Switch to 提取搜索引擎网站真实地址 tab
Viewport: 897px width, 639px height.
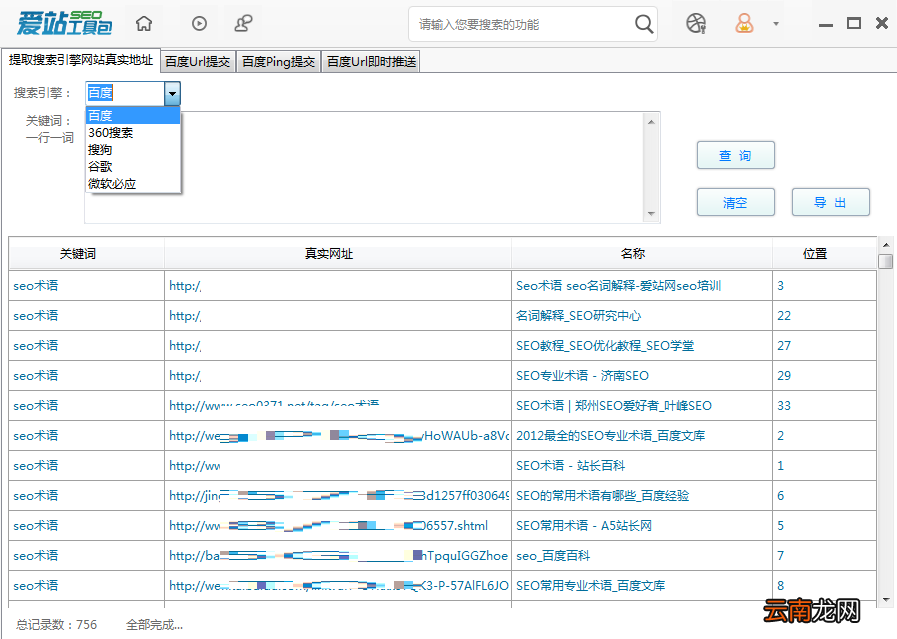pos(81,60)
